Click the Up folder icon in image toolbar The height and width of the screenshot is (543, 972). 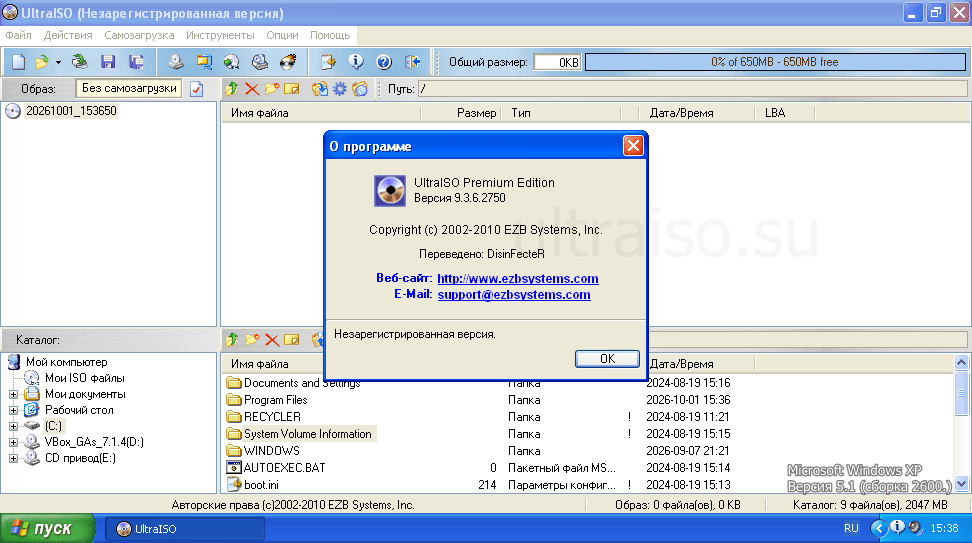click(232, 89)
